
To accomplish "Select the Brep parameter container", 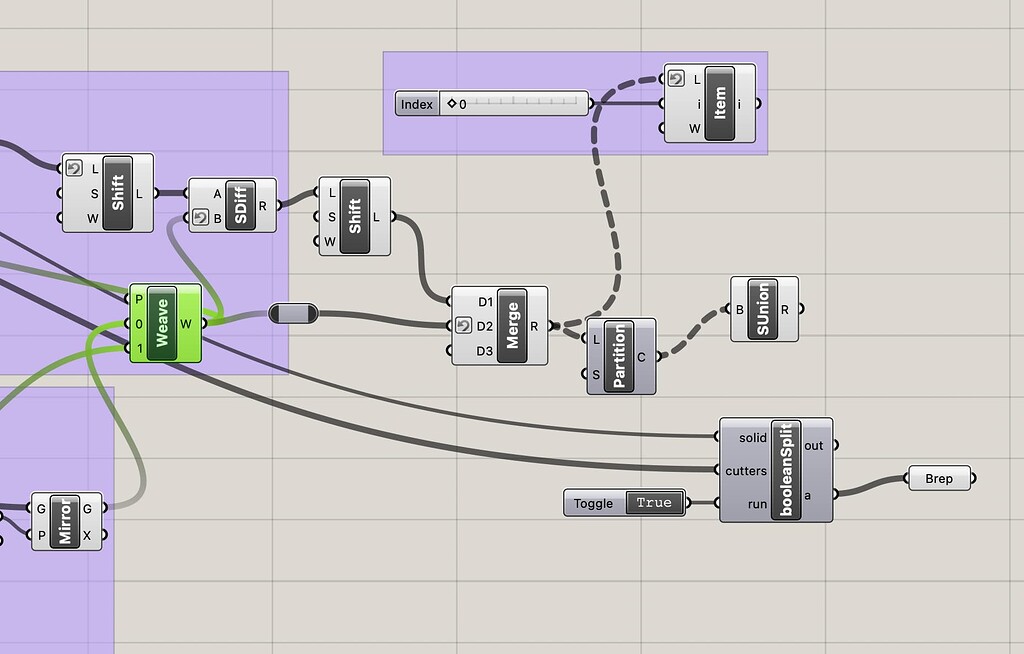I will 939,478.
